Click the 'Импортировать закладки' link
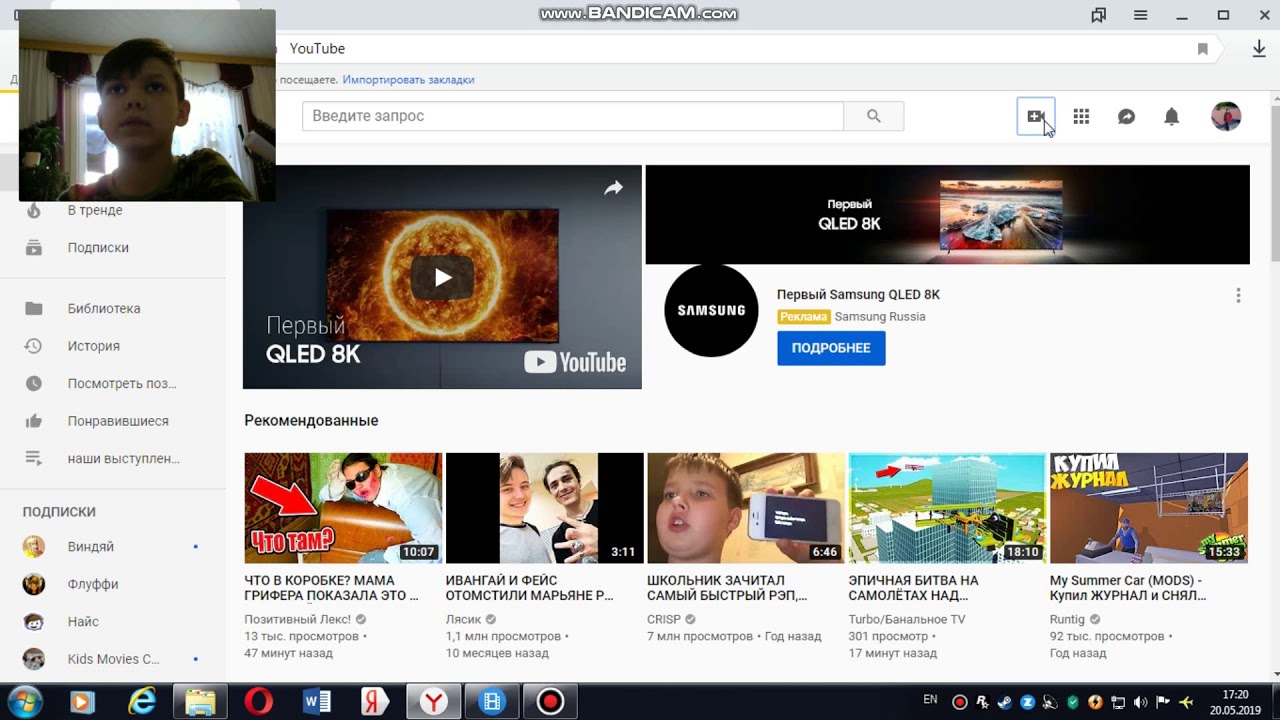 (408, 80)
